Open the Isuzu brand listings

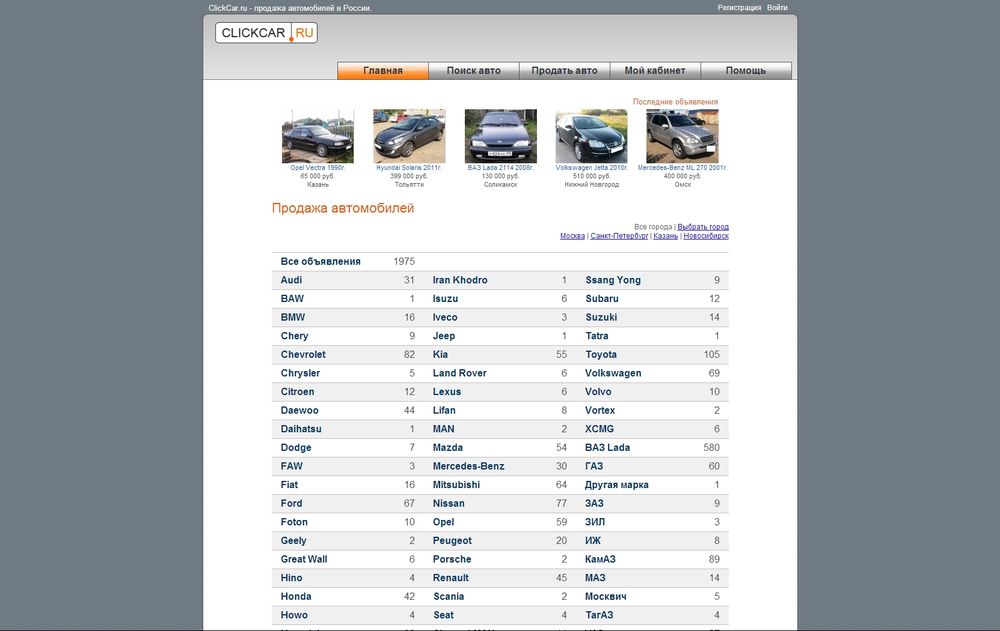tap(445, 299)
